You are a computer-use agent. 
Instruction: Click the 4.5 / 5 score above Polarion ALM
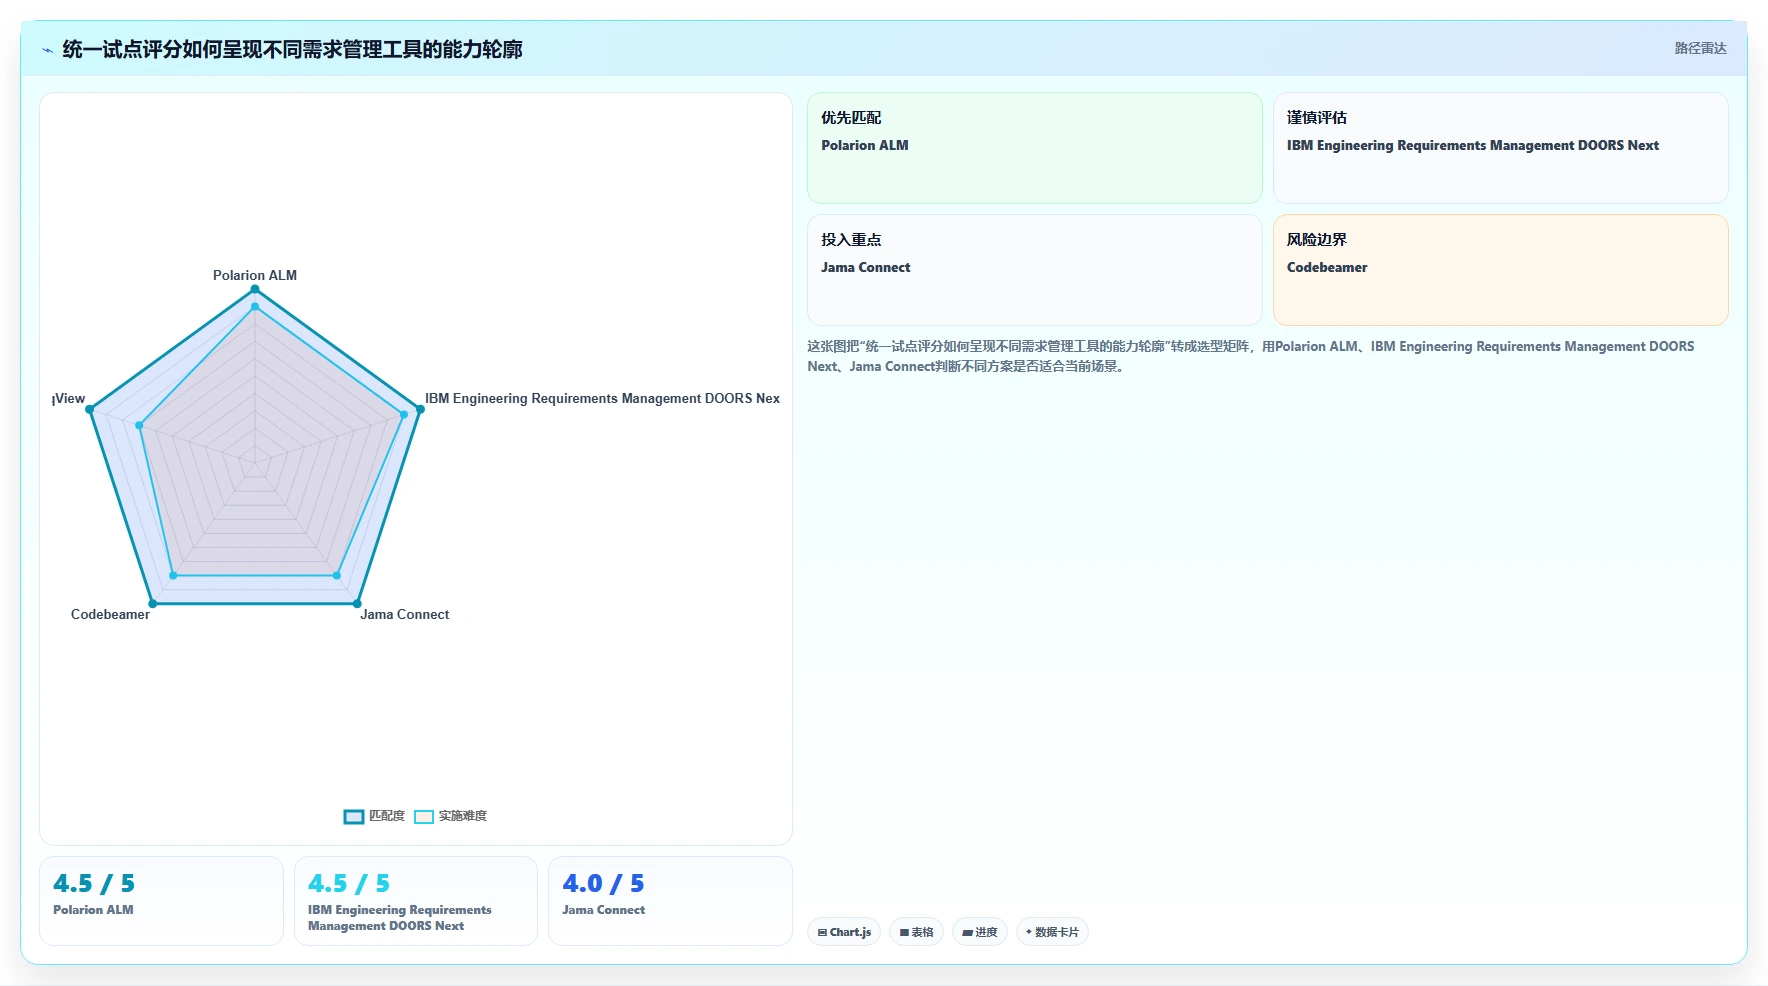pyautogui.click(x=94, y=884)
